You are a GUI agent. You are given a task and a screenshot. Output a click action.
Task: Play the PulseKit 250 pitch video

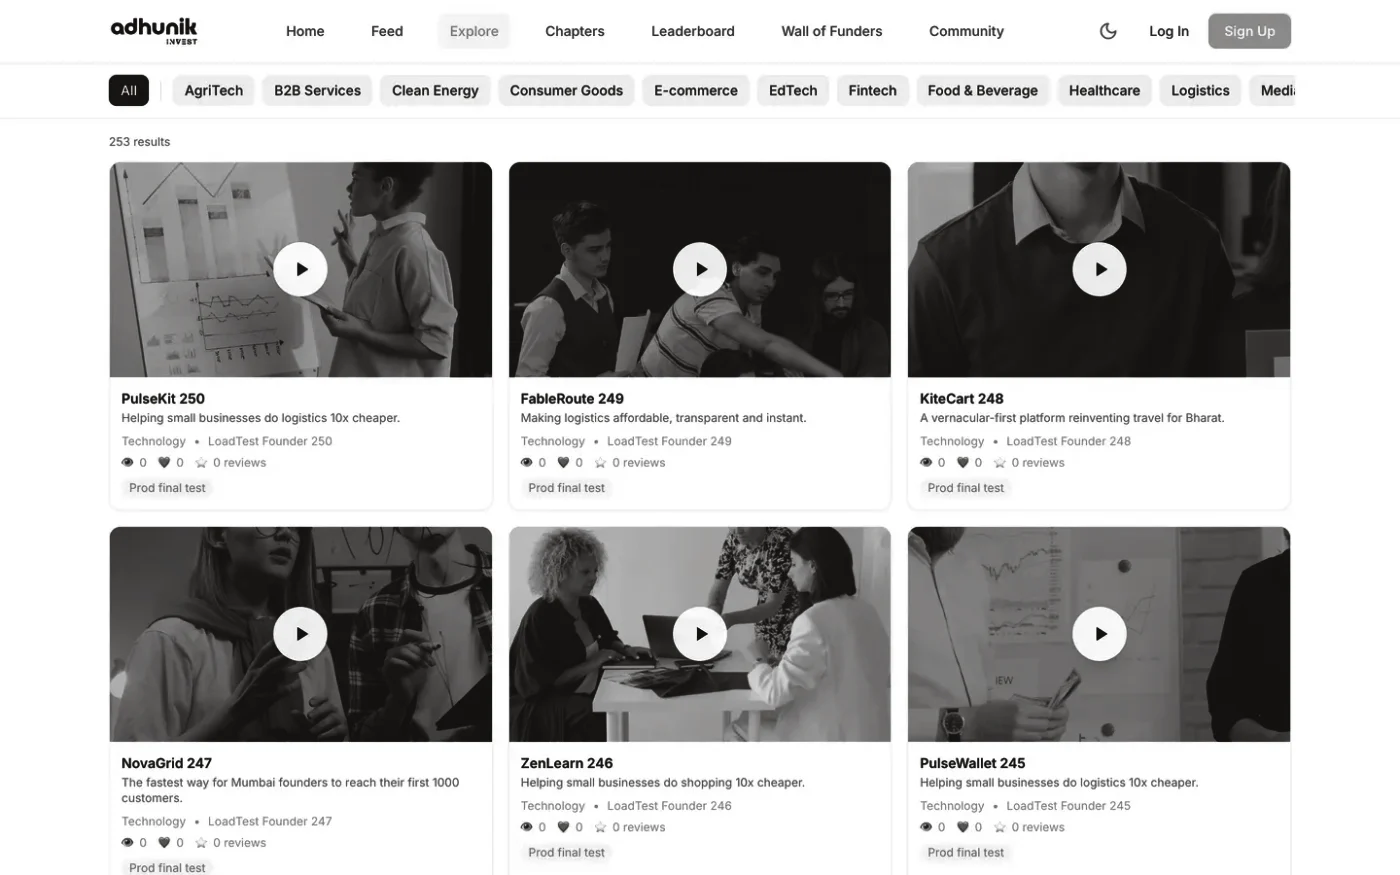300,269
